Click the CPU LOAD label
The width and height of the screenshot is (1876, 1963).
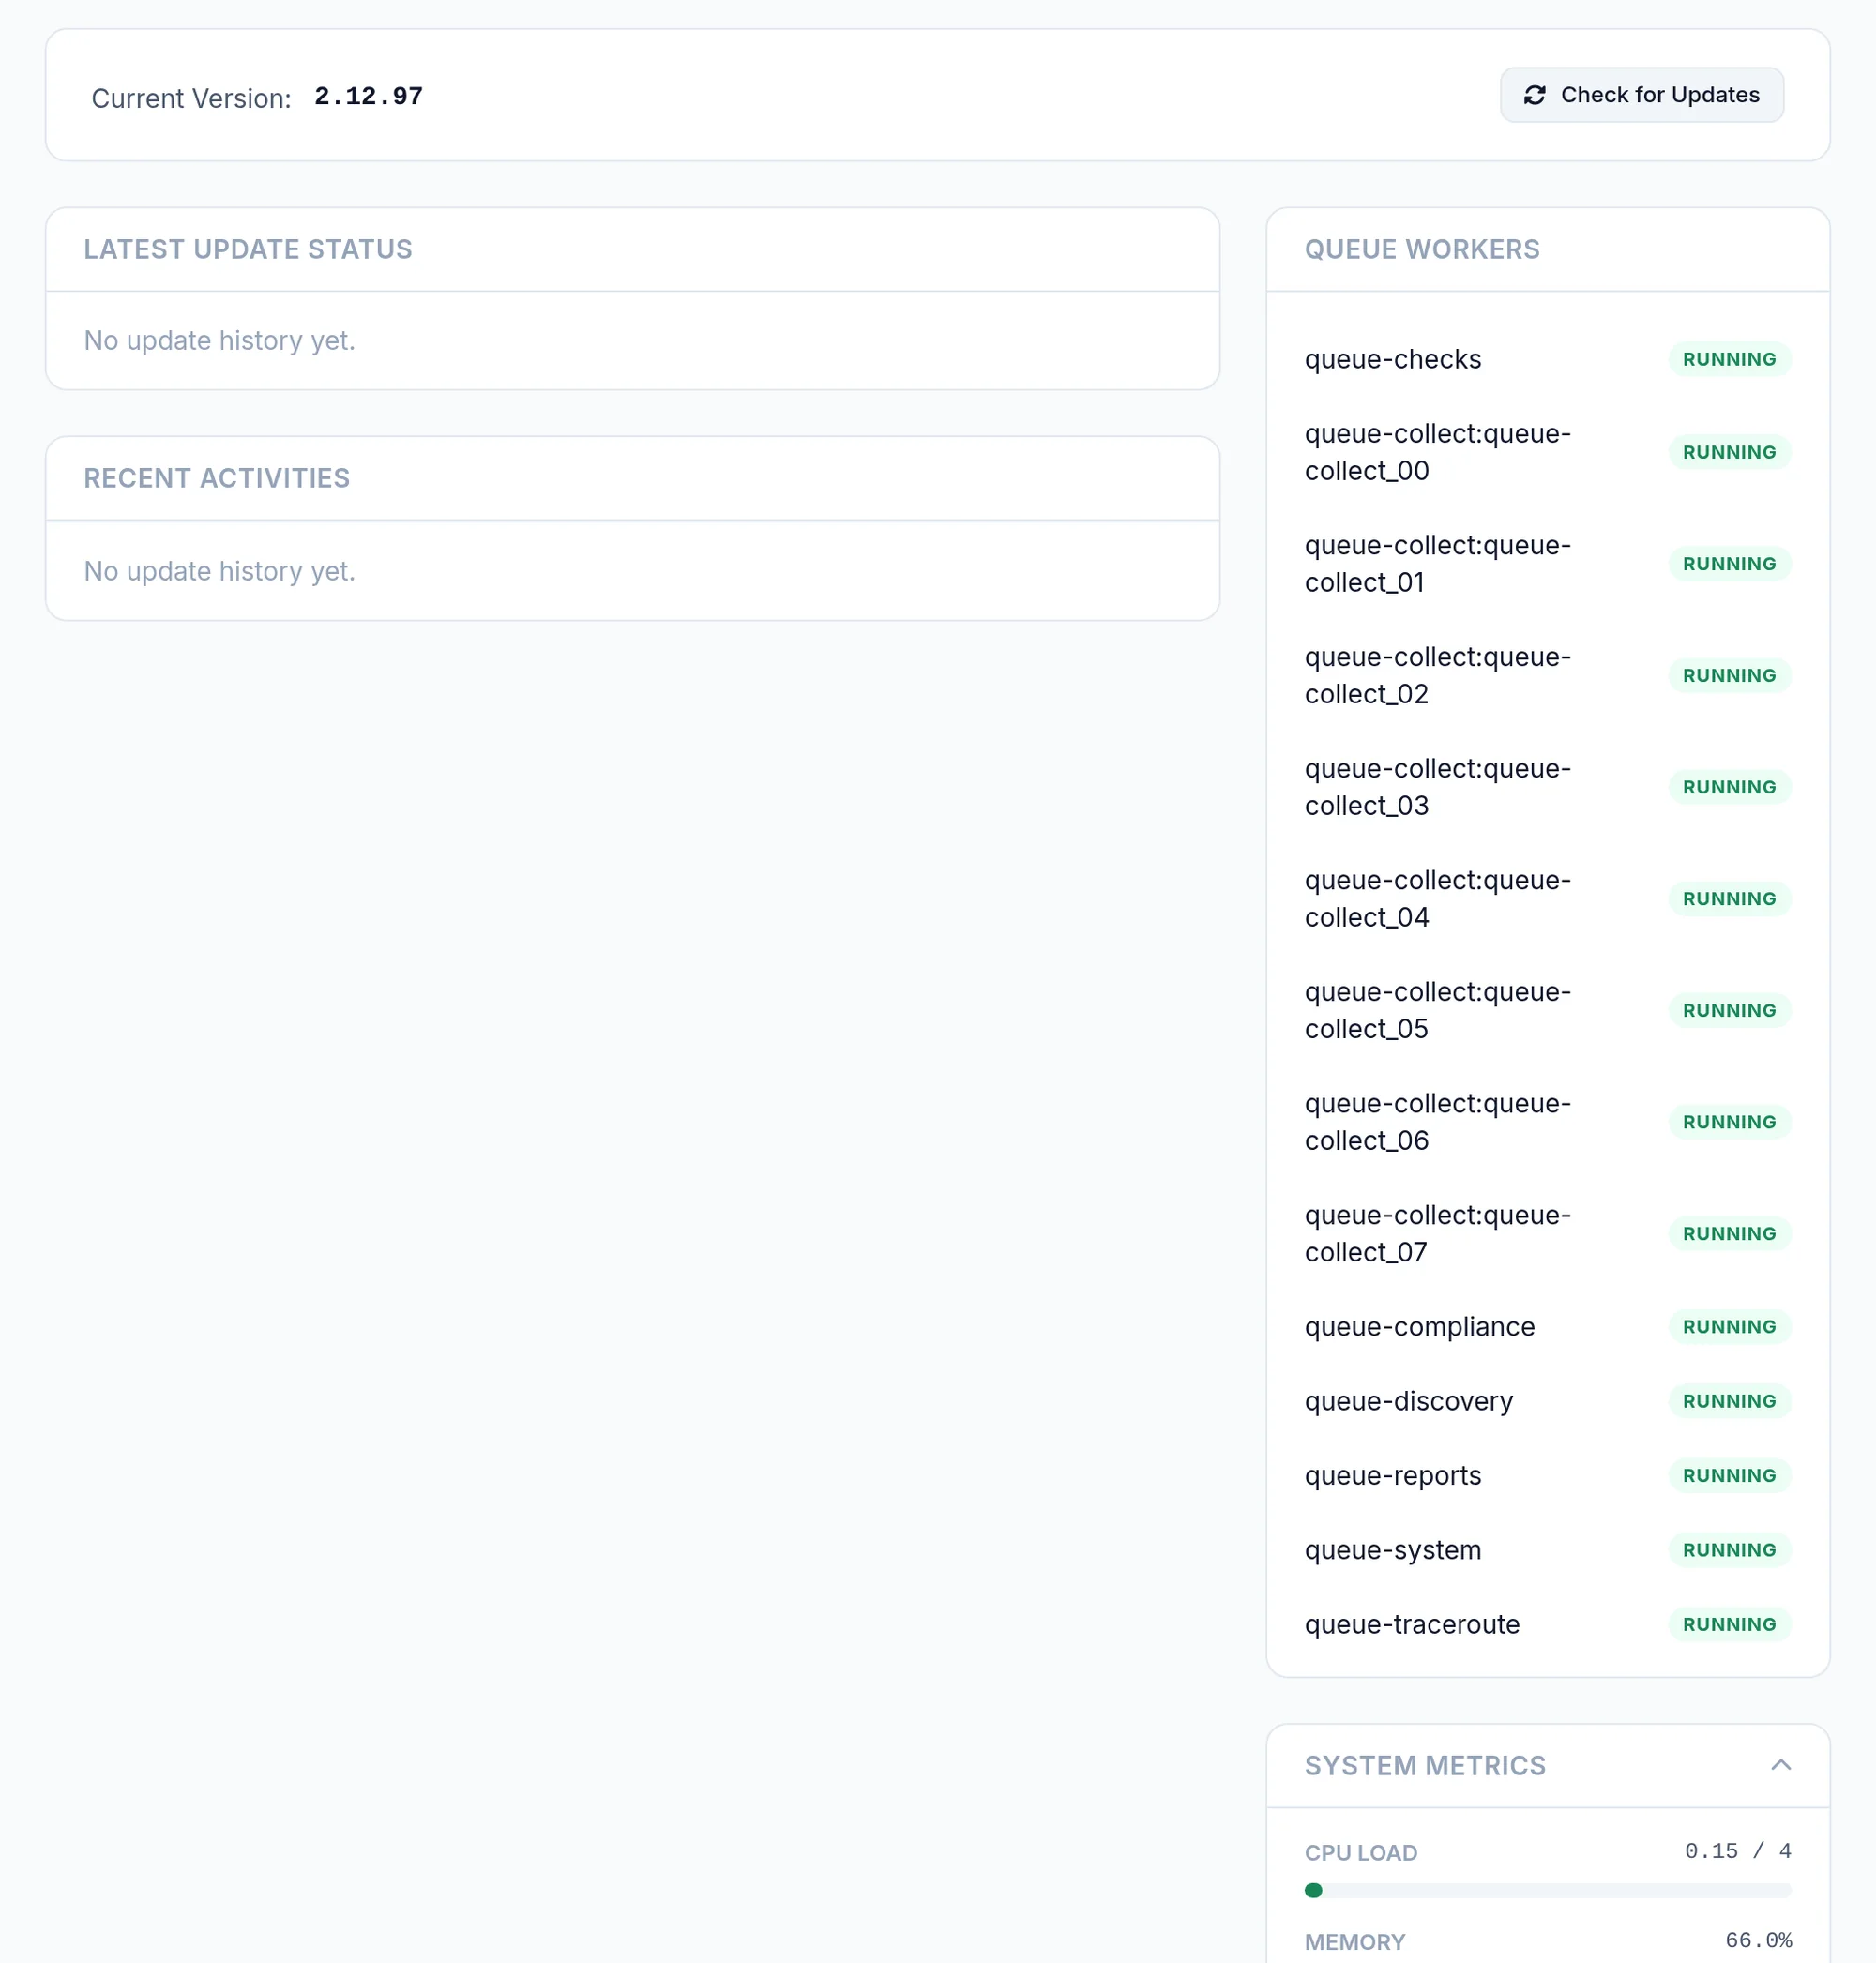click(1360, 1852)
